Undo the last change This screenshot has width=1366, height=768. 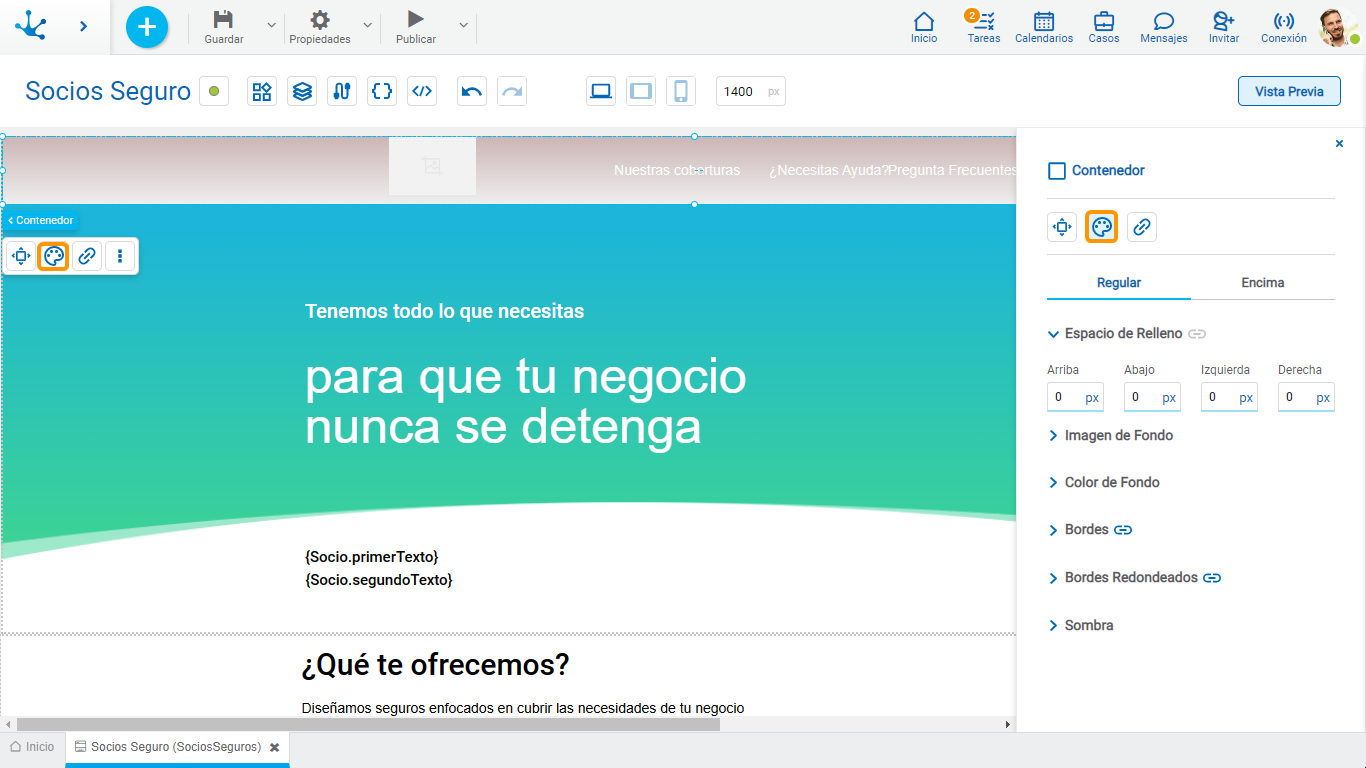[x=472, y=91]
